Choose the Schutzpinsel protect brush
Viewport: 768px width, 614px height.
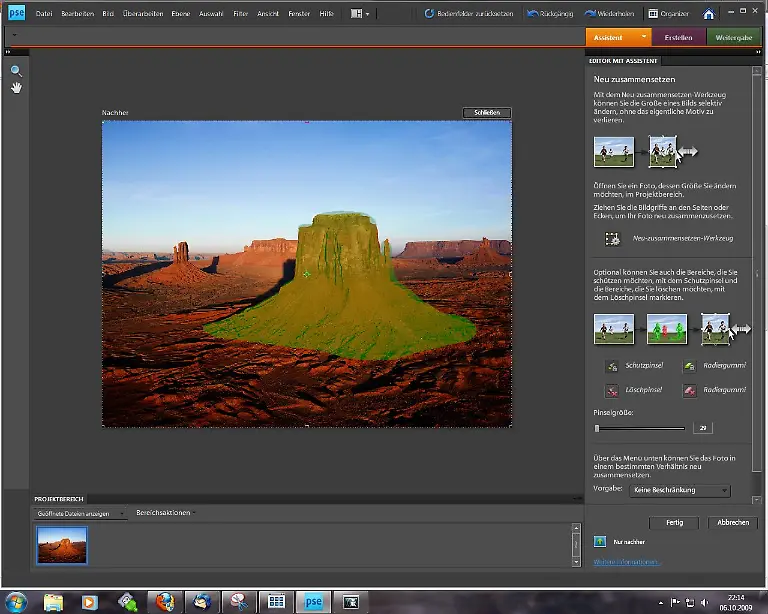pyautogui.click(x=612, y=367)
